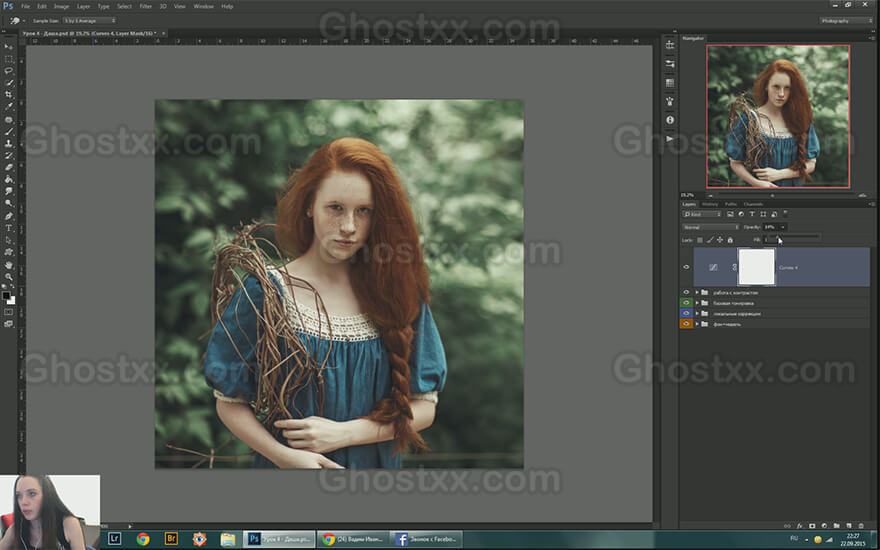The width and height of the screenshot is (880, 550).
Task: Open the Filter menu
Action: [x=145, y=6]
